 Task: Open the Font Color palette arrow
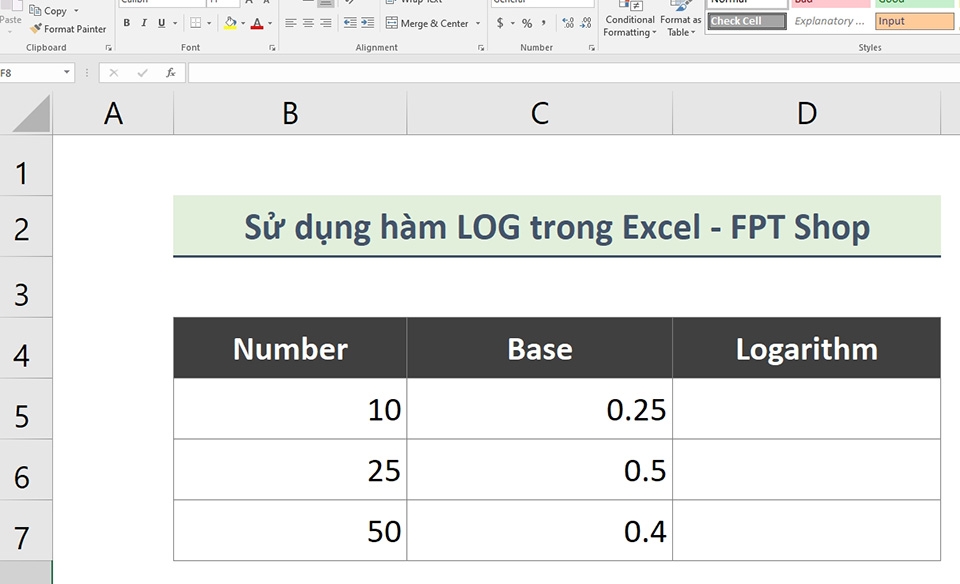tap(270, 23)
